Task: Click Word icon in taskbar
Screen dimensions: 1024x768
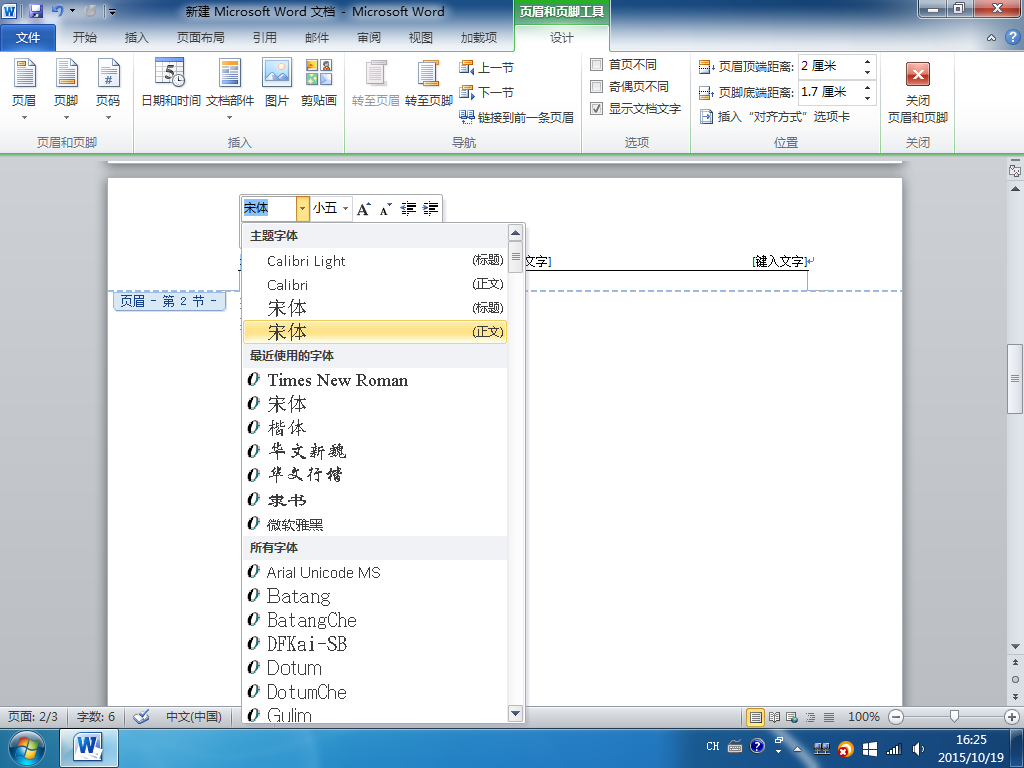Action: point(89,748)
